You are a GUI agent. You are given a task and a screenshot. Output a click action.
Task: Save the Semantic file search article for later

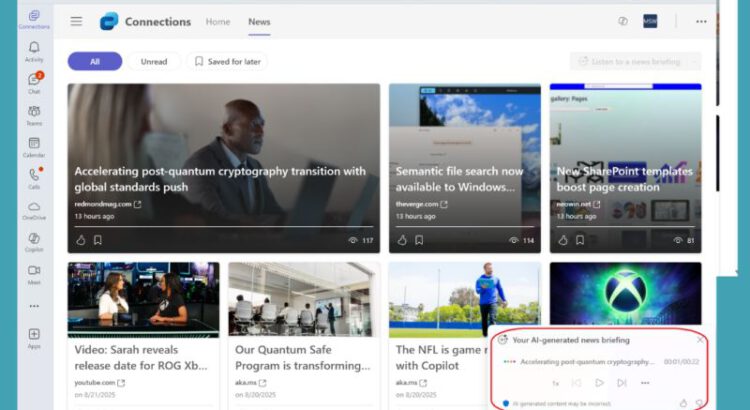tap(419, 240)
